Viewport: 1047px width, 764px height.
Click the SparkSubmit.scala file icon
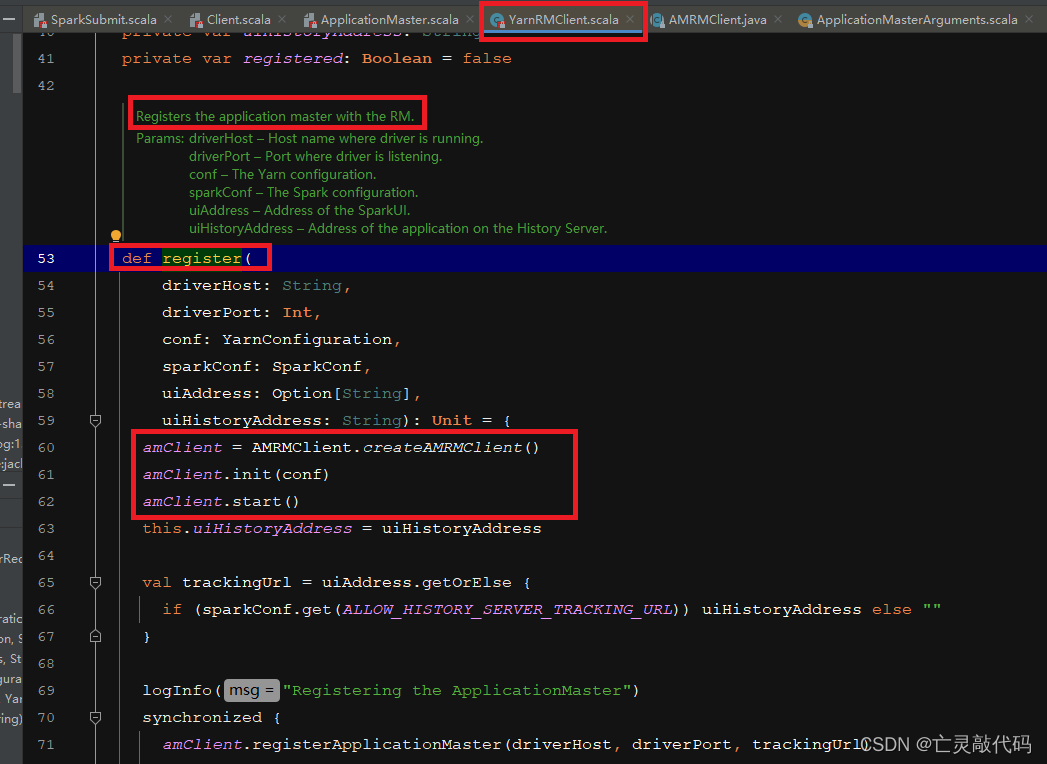tap(40, 20)
